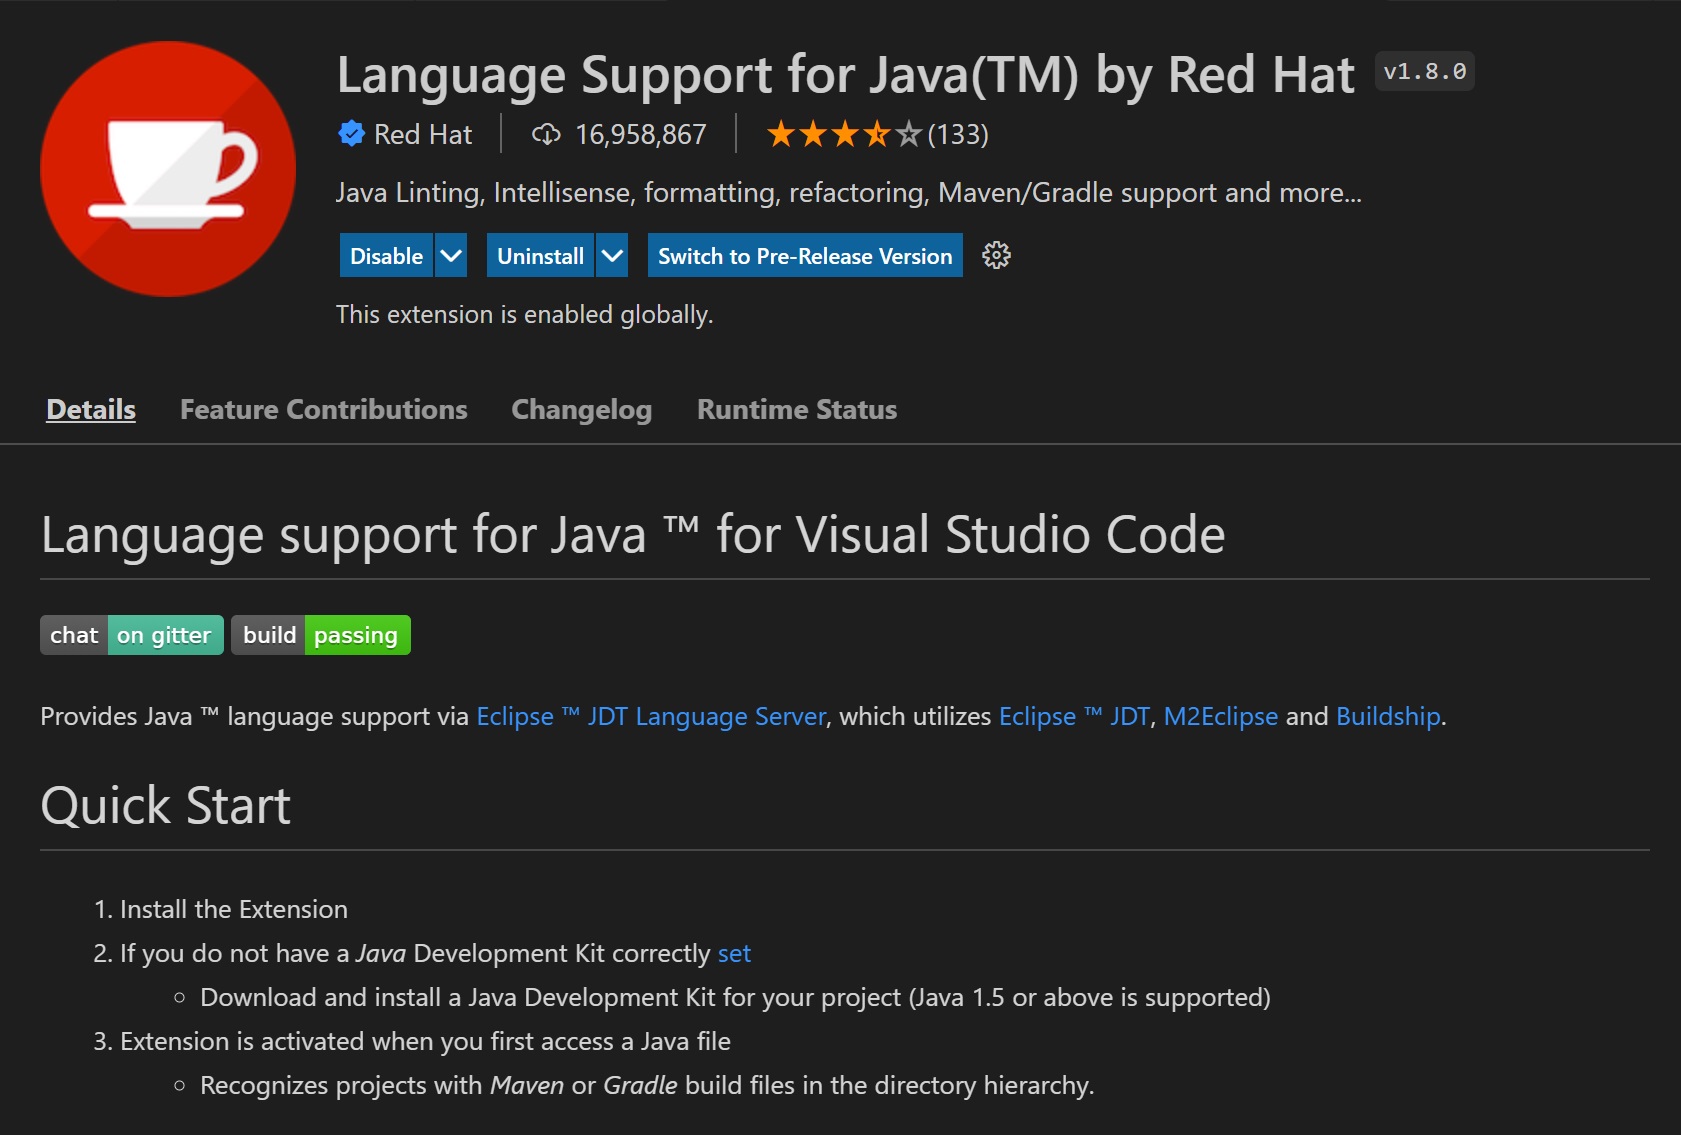Click the 'chat on gitter' badge
The width and height of the screenshot is (1681, 1135).
coord(131,634)
